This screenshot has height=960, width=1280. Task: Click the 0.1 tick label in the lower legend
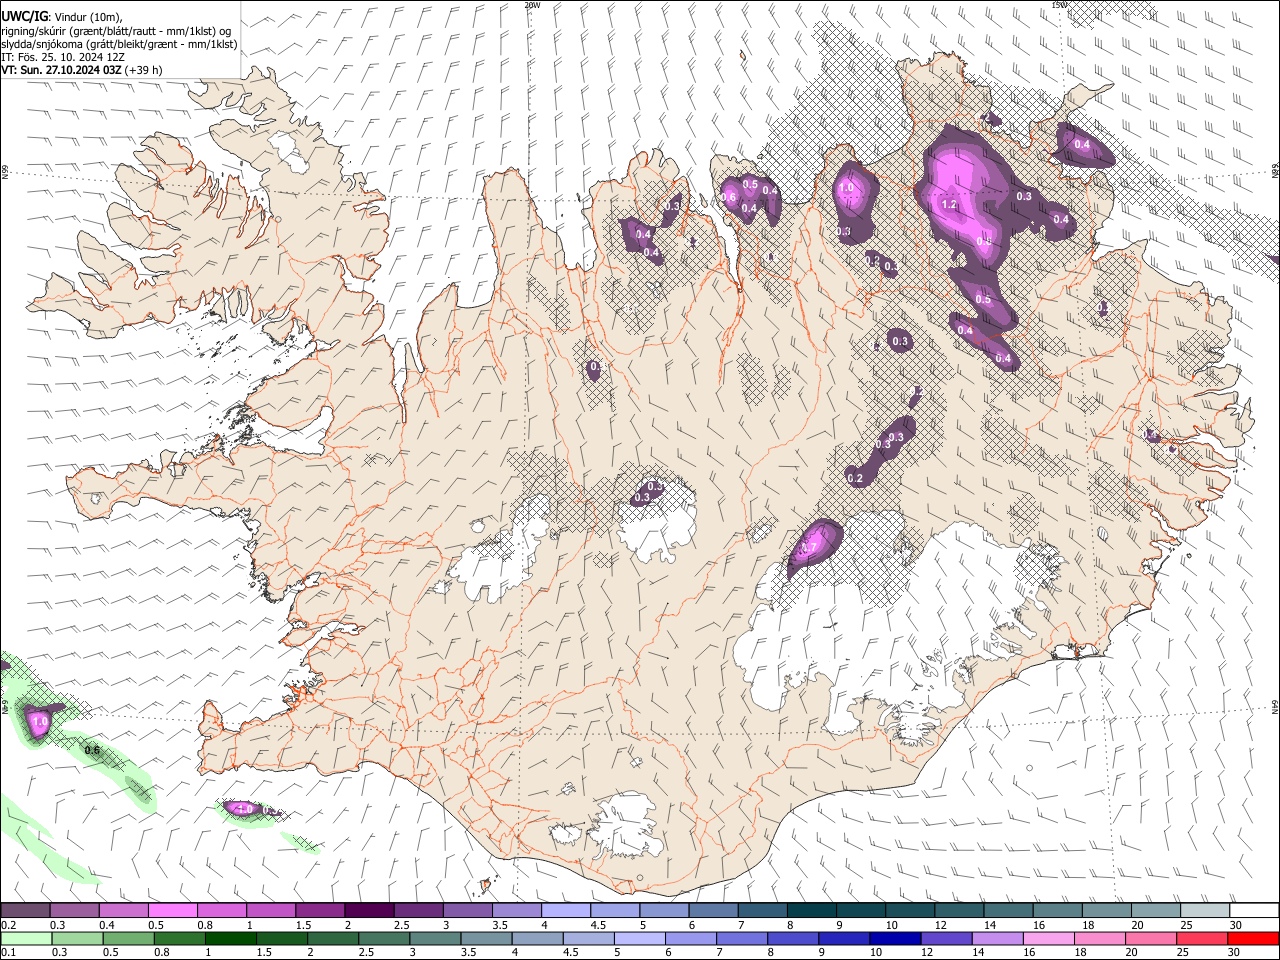(x=7, y=953)
